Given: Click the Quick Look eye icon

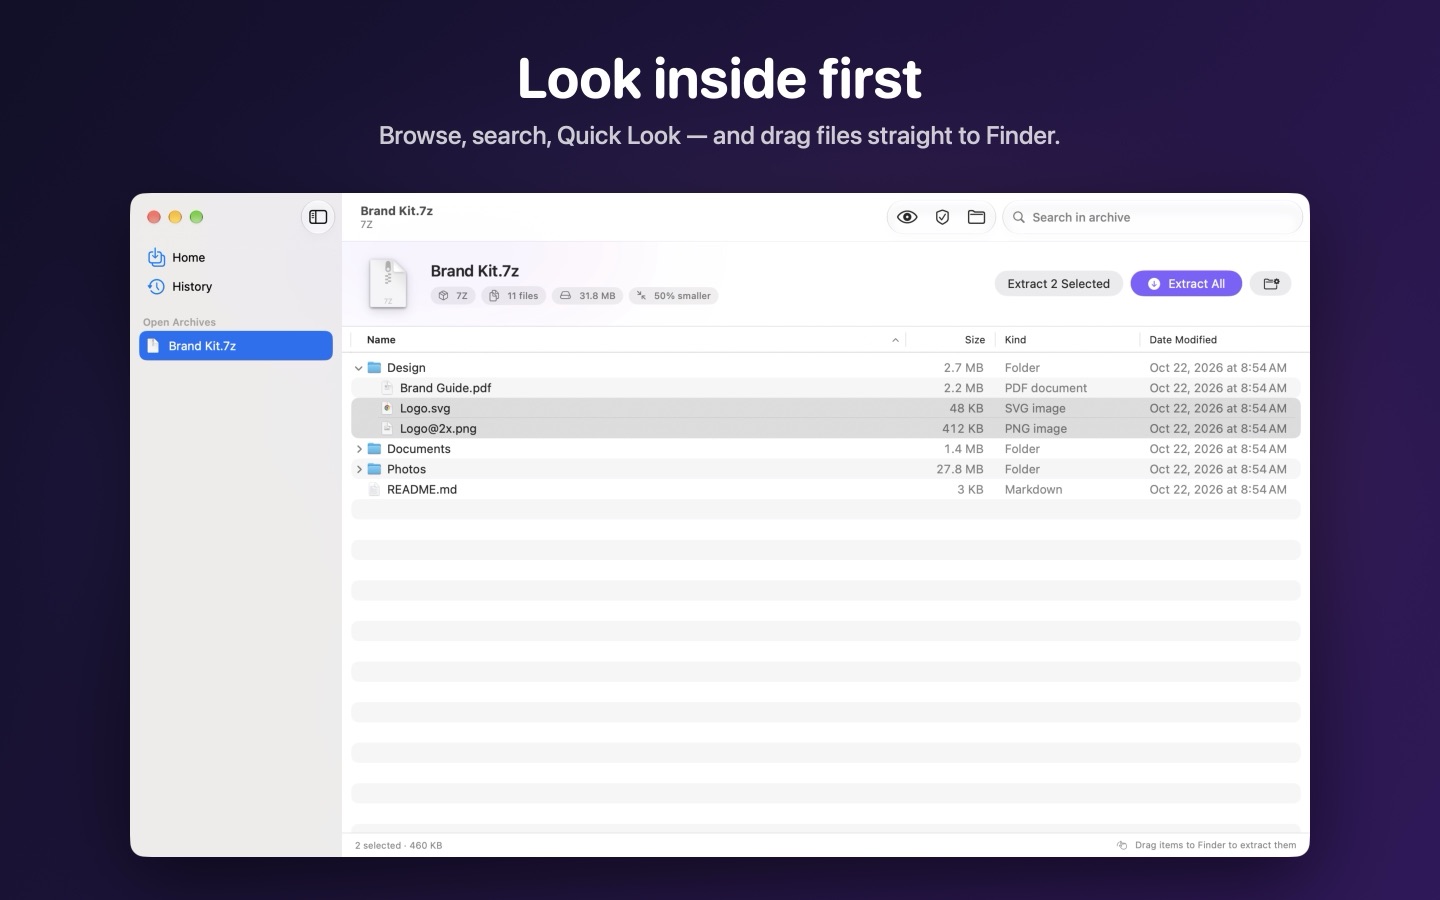Looking at the screenshot, I should point(907,217).
